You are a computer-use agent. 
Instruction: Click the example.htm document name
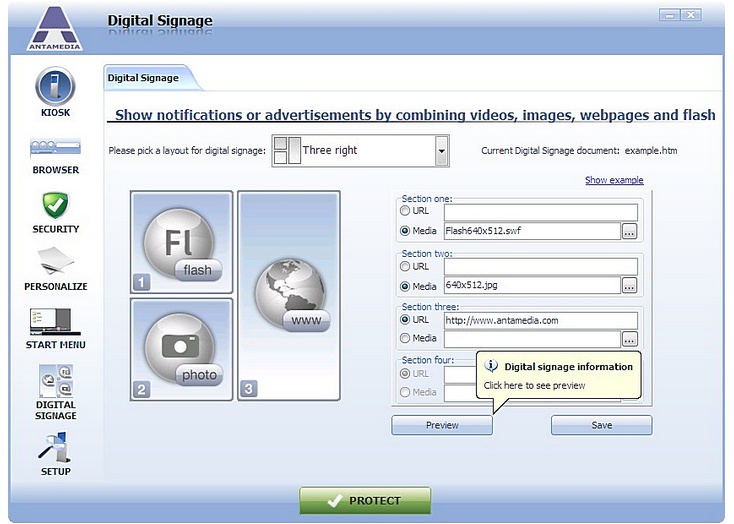[x=651, y=151]
